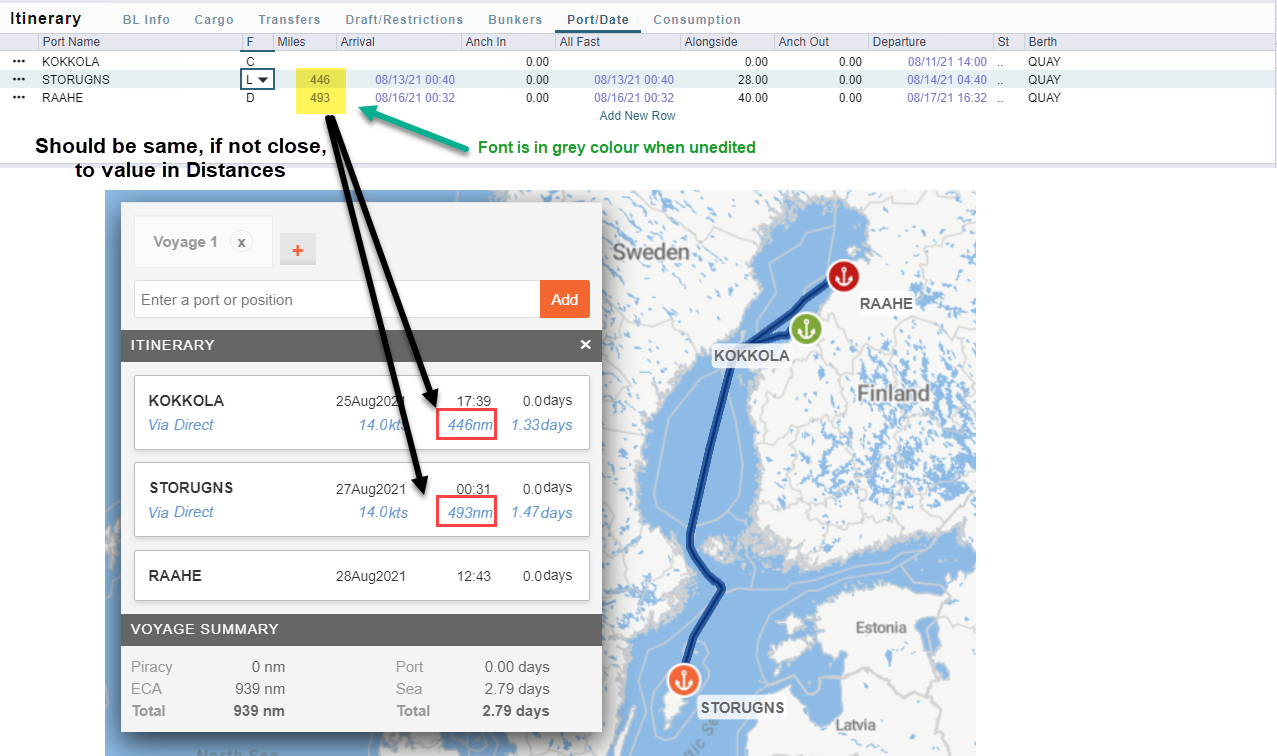The height and width of the screenshot is (756, 1277).
Task: Switch to the Consumption tab
Action: point(697,19)
